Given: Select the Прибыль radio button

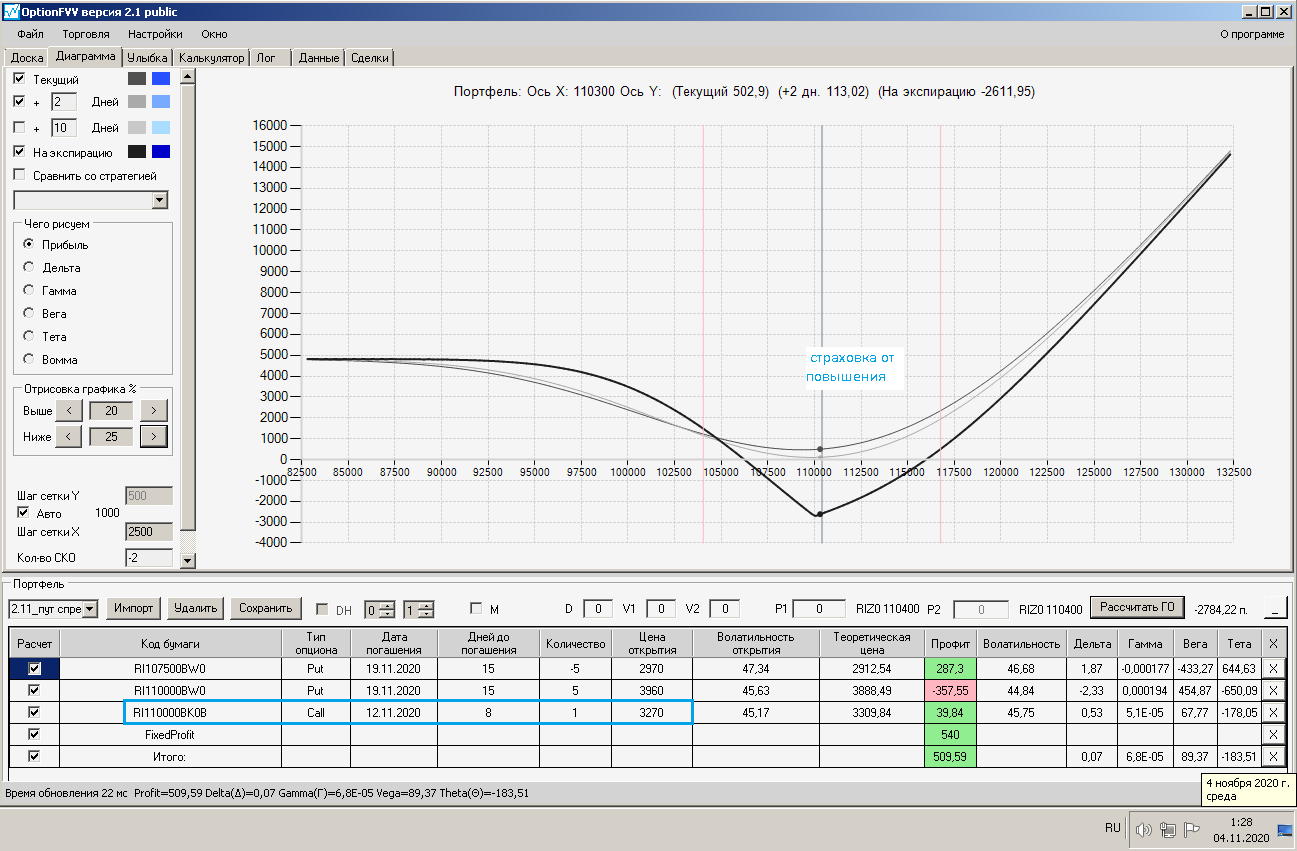Looking at the screenshot, I should (x=29, y=244).
